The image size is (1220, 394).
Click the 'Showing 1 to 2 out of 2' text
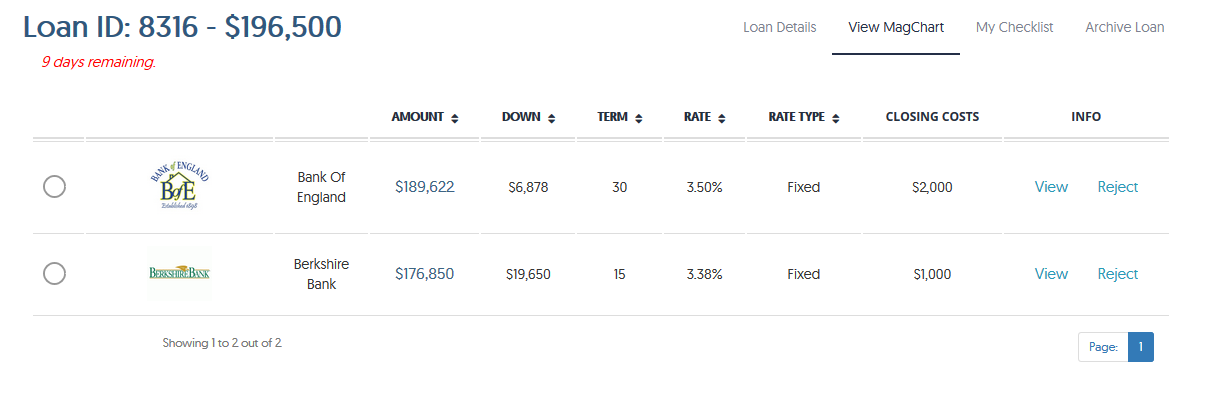pos(222,343)
